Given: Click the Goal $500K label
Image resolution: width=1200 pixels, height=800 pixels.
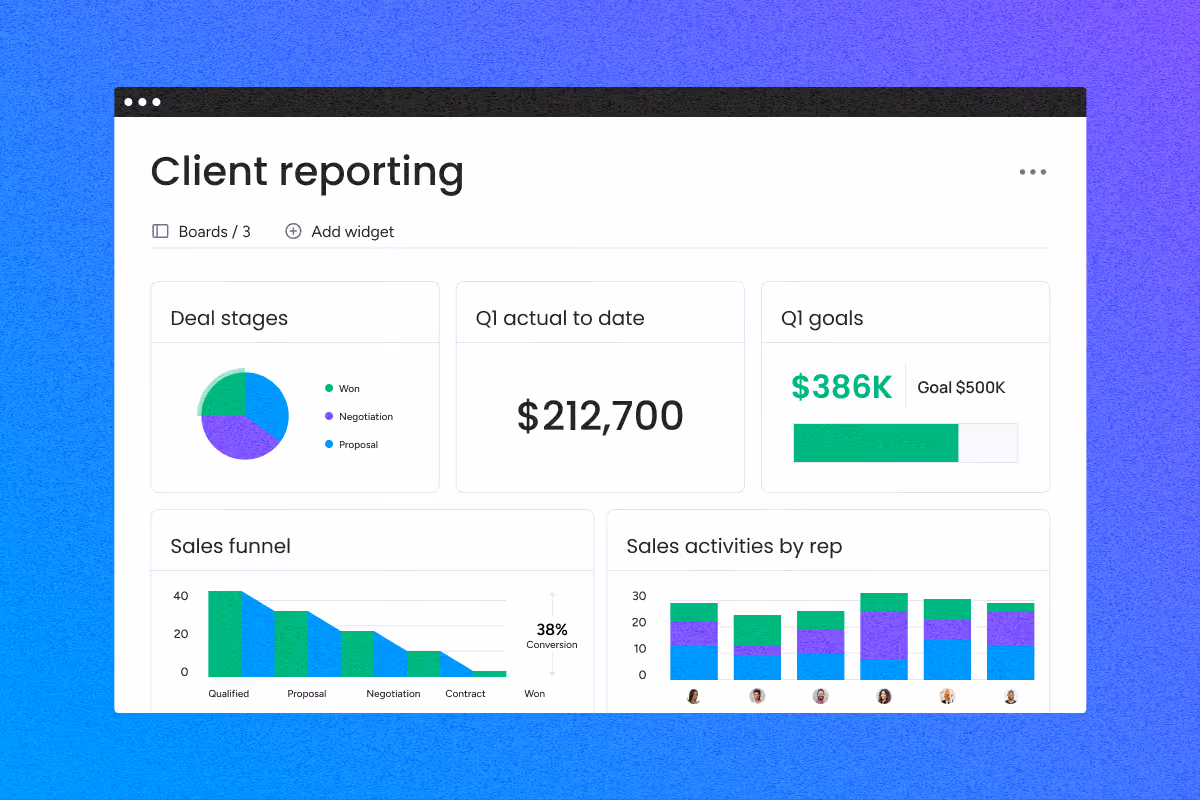Looking at the screenshot, I should point(961,387).
